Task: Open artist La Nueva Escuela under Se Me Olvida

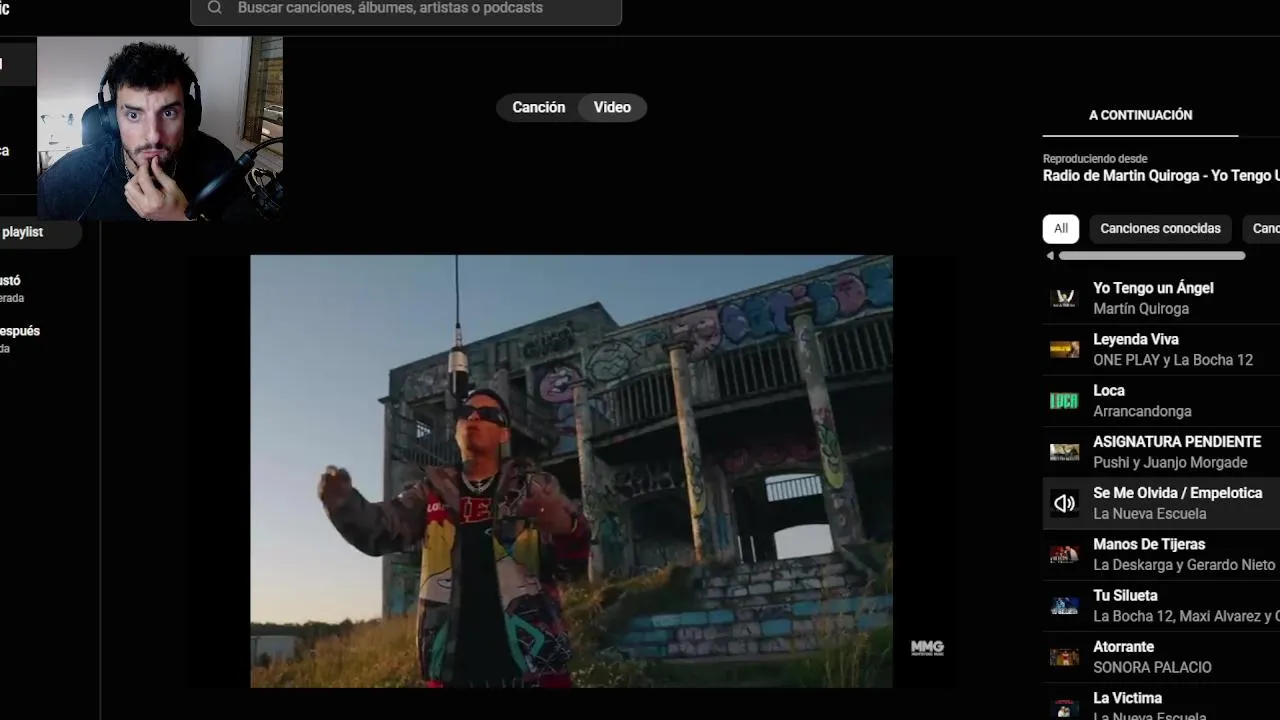Action: [1149, 514]
